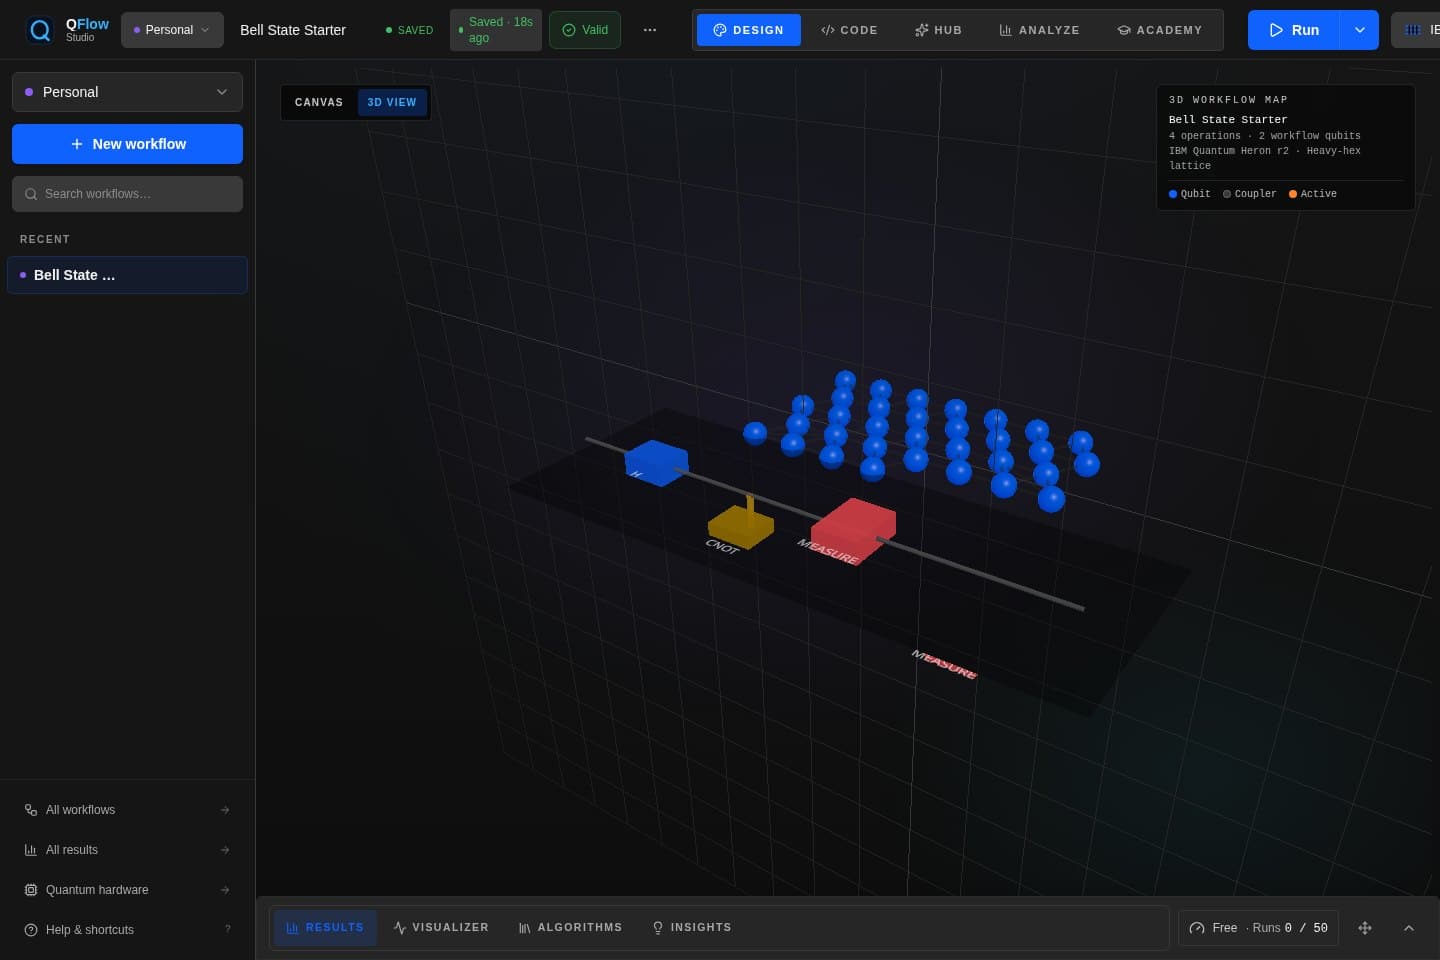1440x960 pixels.
Task: Click the floating red MEASURE label in scene
Action: [x=944, y=664]
